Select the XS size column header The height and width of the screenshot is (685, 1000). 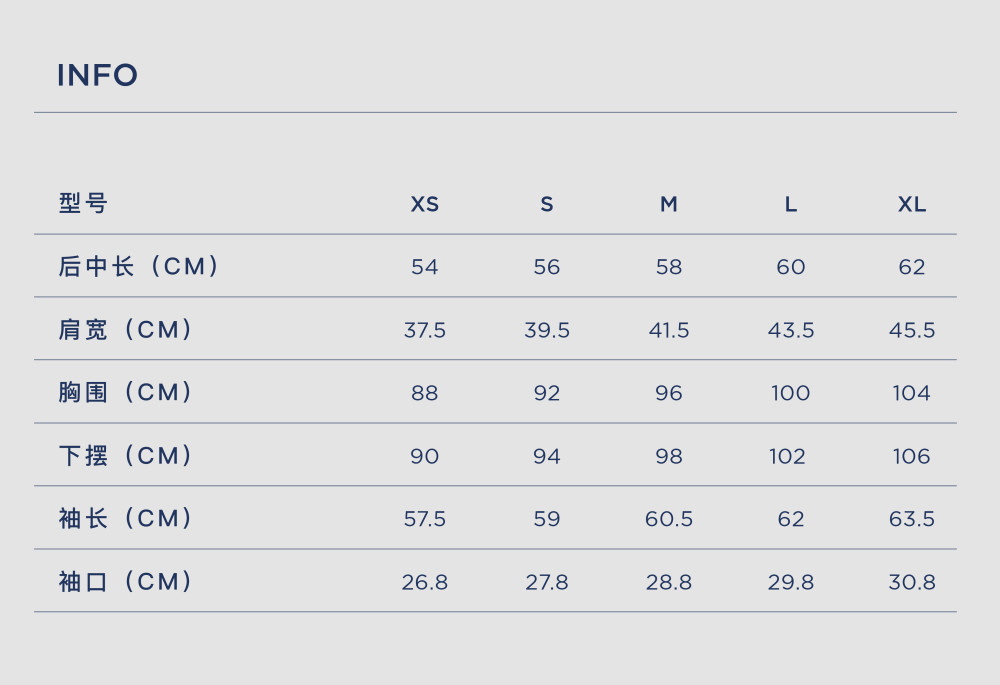[425, 204]
